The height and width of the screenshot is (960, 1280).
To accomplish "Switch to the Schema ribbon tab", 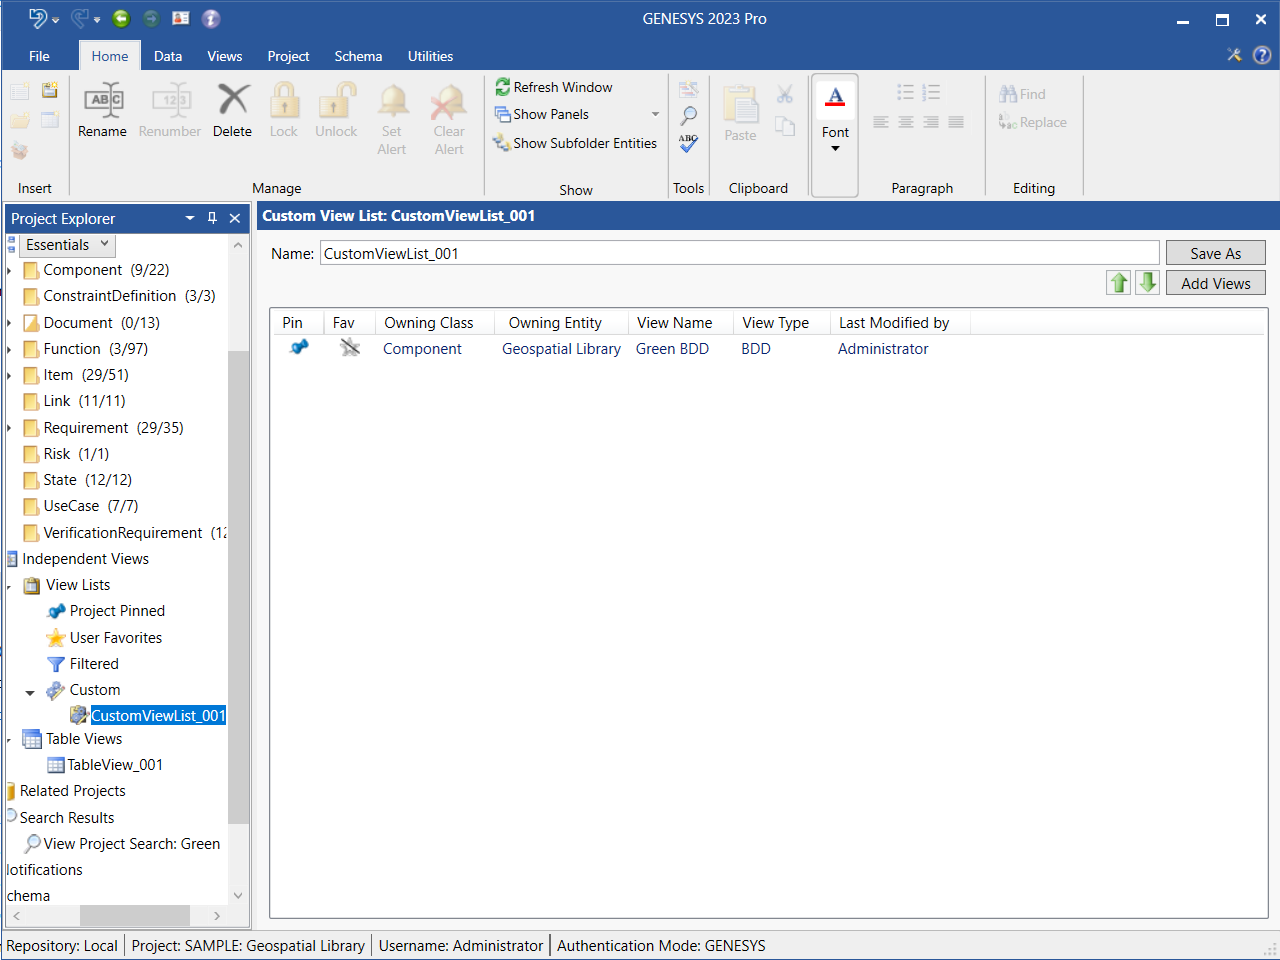I will (358, 56).
